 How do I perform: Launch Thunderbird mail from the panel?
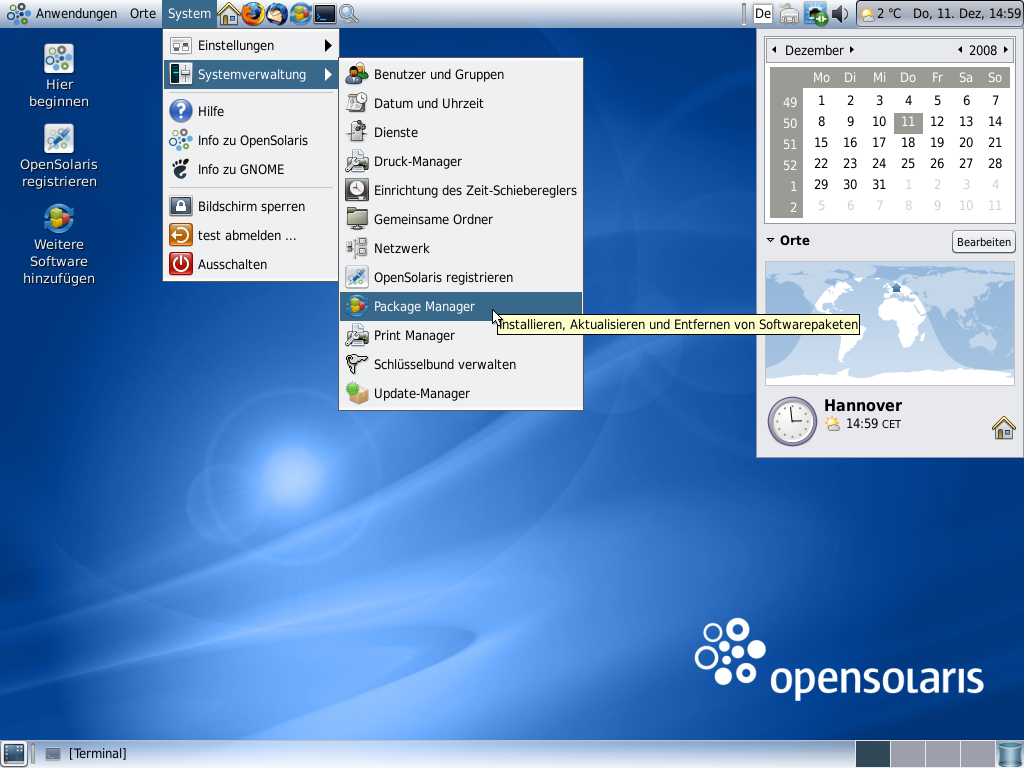pos(276,13)
